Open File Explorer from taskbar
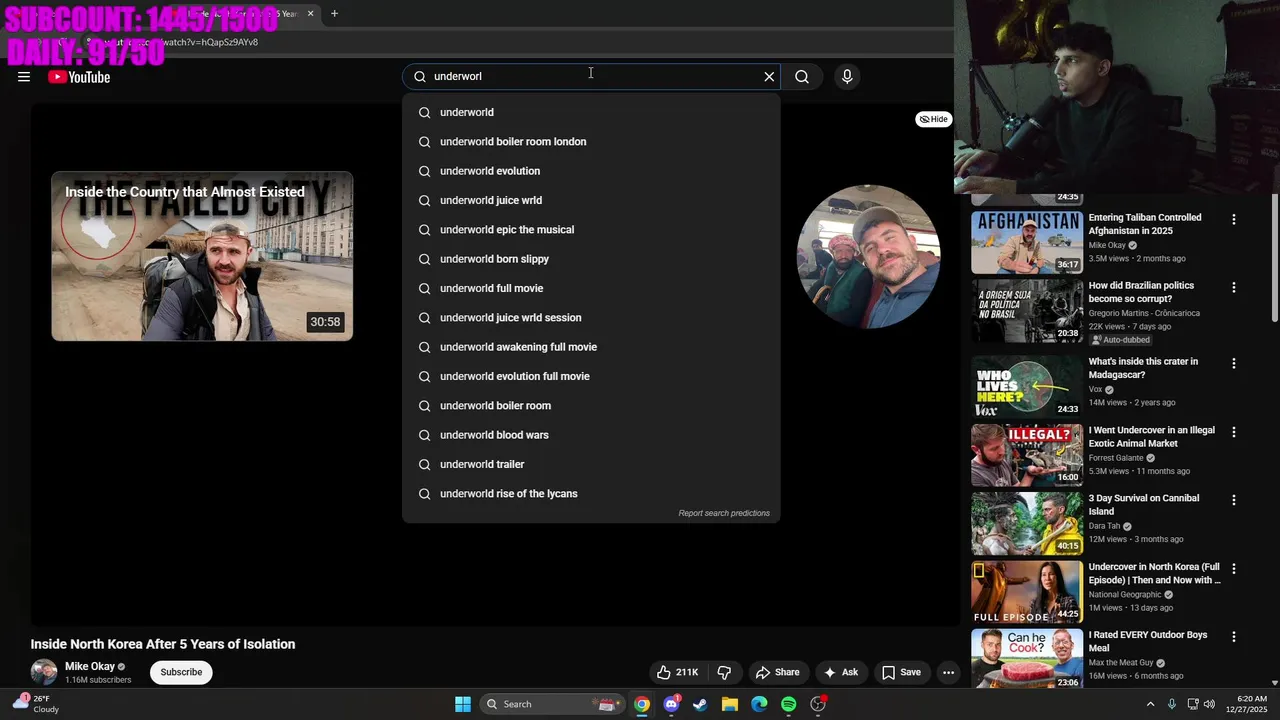Screen dimensions: 1280x720 point(730,704)
